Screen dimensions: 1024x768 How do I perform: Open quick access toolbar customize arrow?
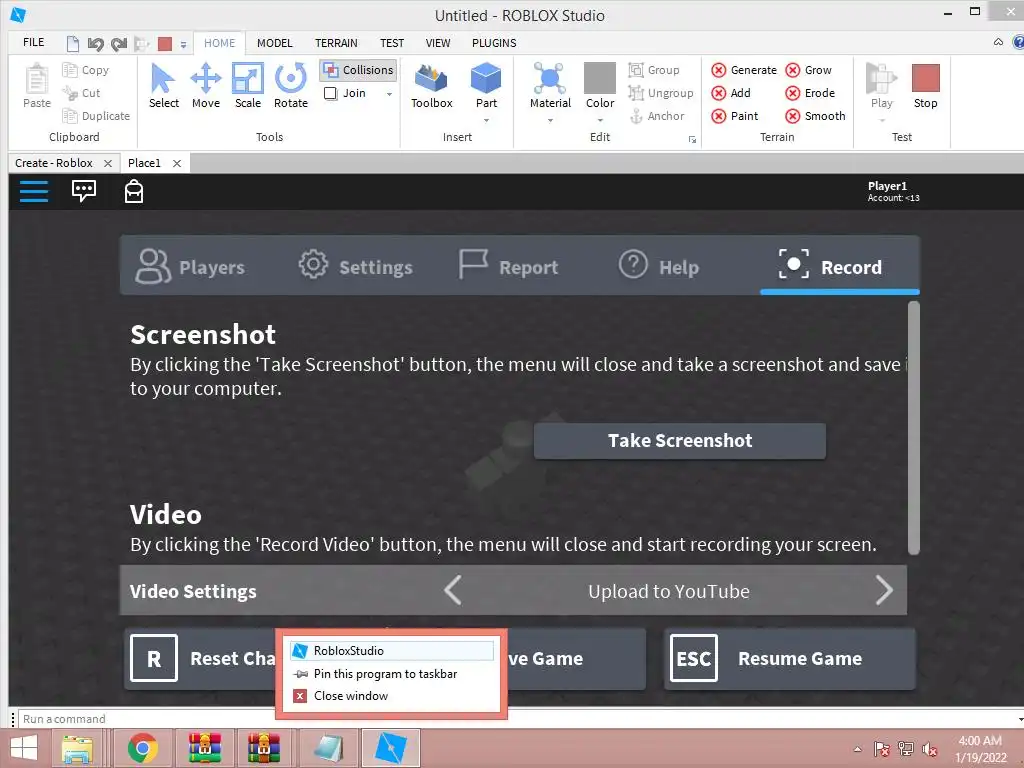pyautogui.click(x=184, y=44)
